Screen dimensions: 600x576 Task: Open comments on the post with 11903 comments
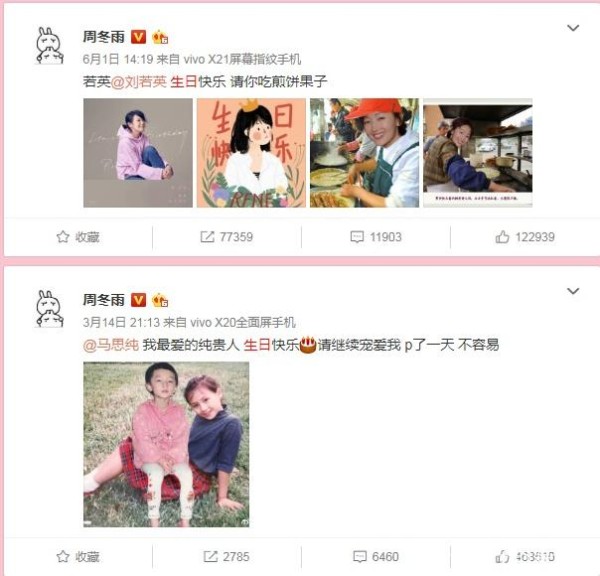pos(376,237)
